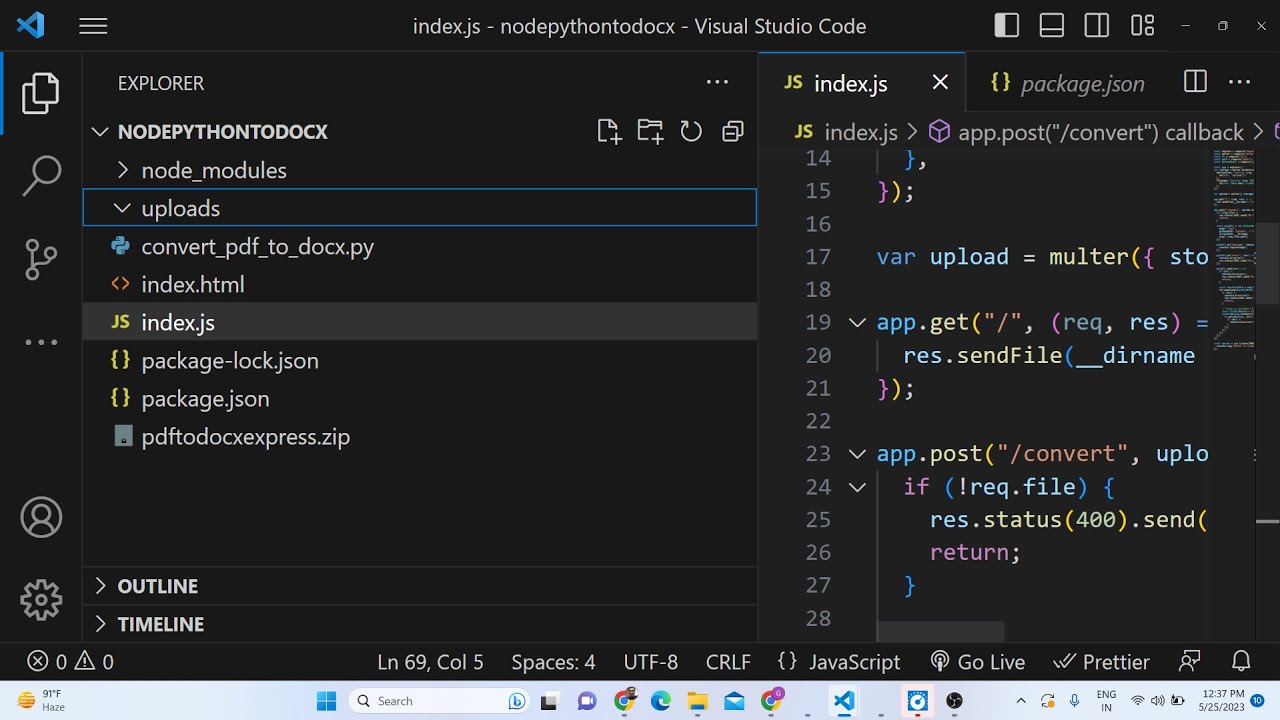Expand the OUTLINE section

[157, 586]
